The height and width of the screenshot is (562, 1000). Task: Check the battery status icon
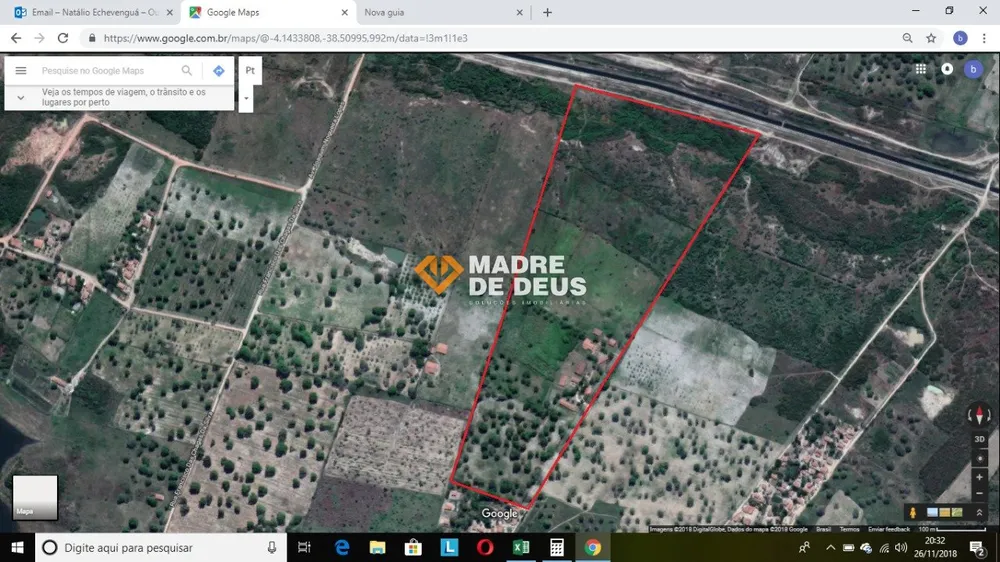[848, 547]
